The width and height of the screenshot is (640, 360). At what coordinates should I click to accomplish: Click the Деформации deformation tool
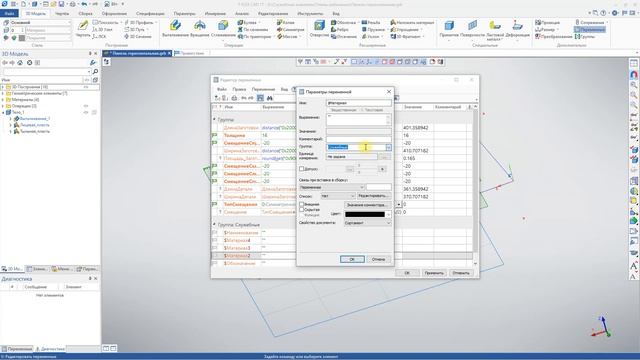click(518, 29)
